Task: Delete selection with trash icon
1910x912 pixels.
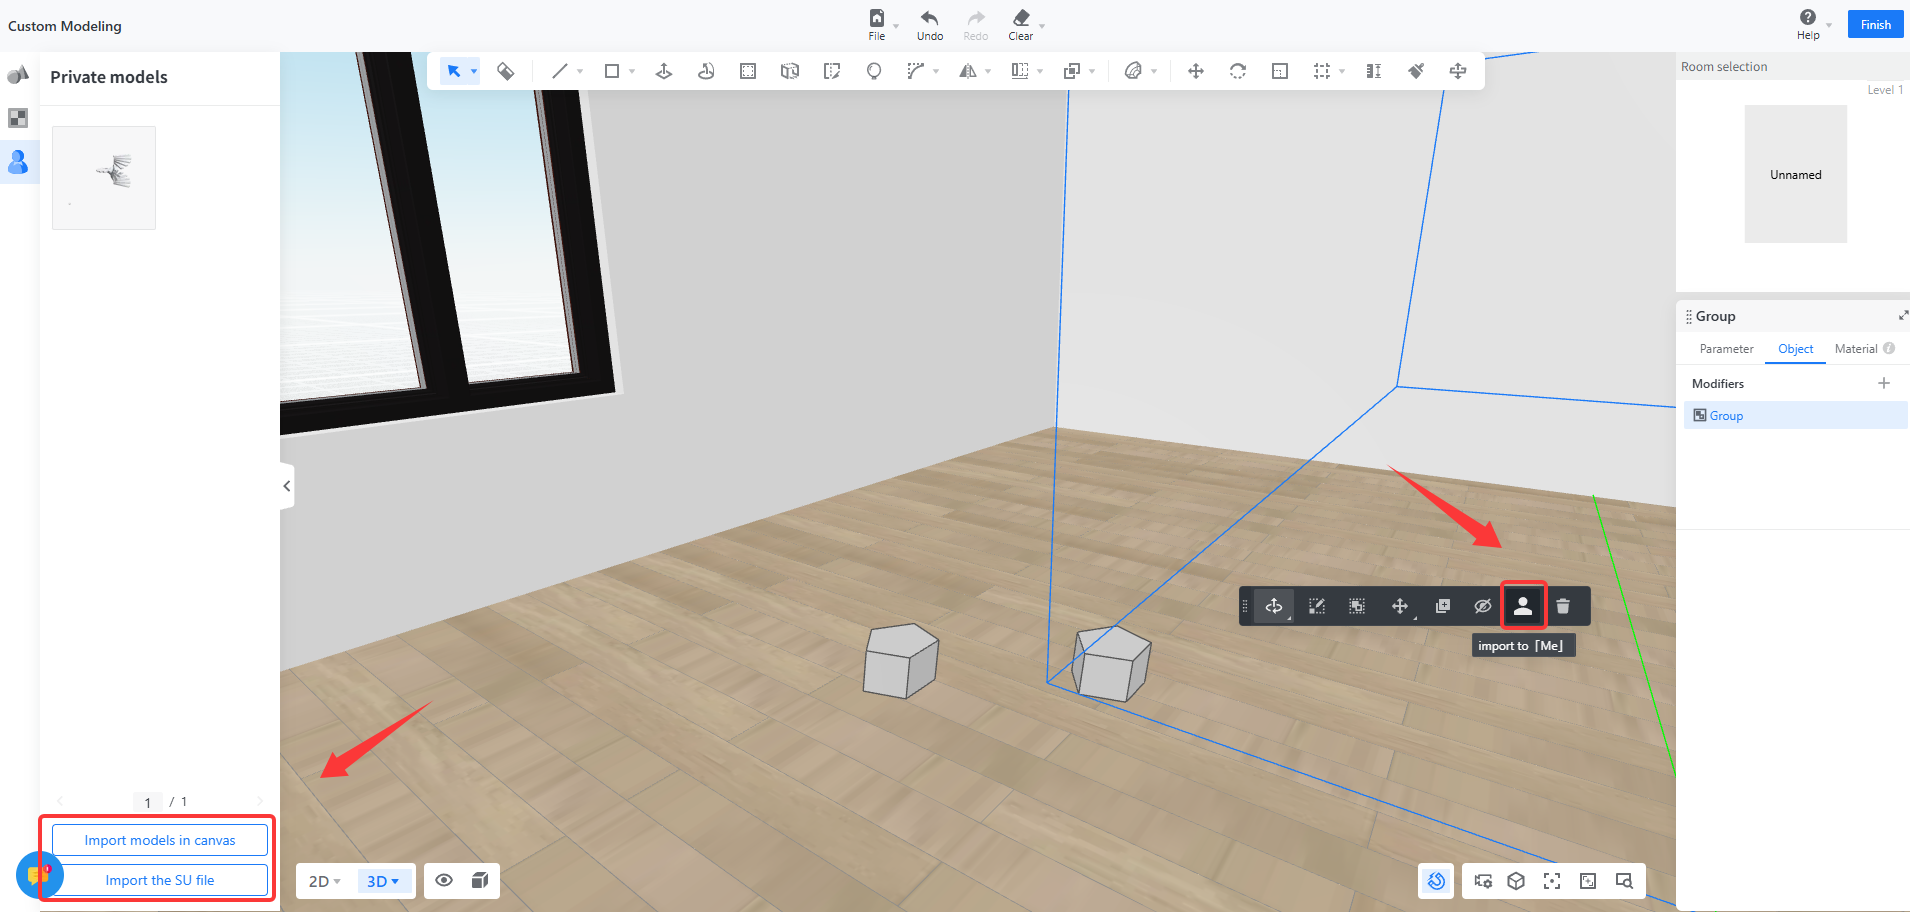Action: pyautogui.click(x=1563, y=606)
